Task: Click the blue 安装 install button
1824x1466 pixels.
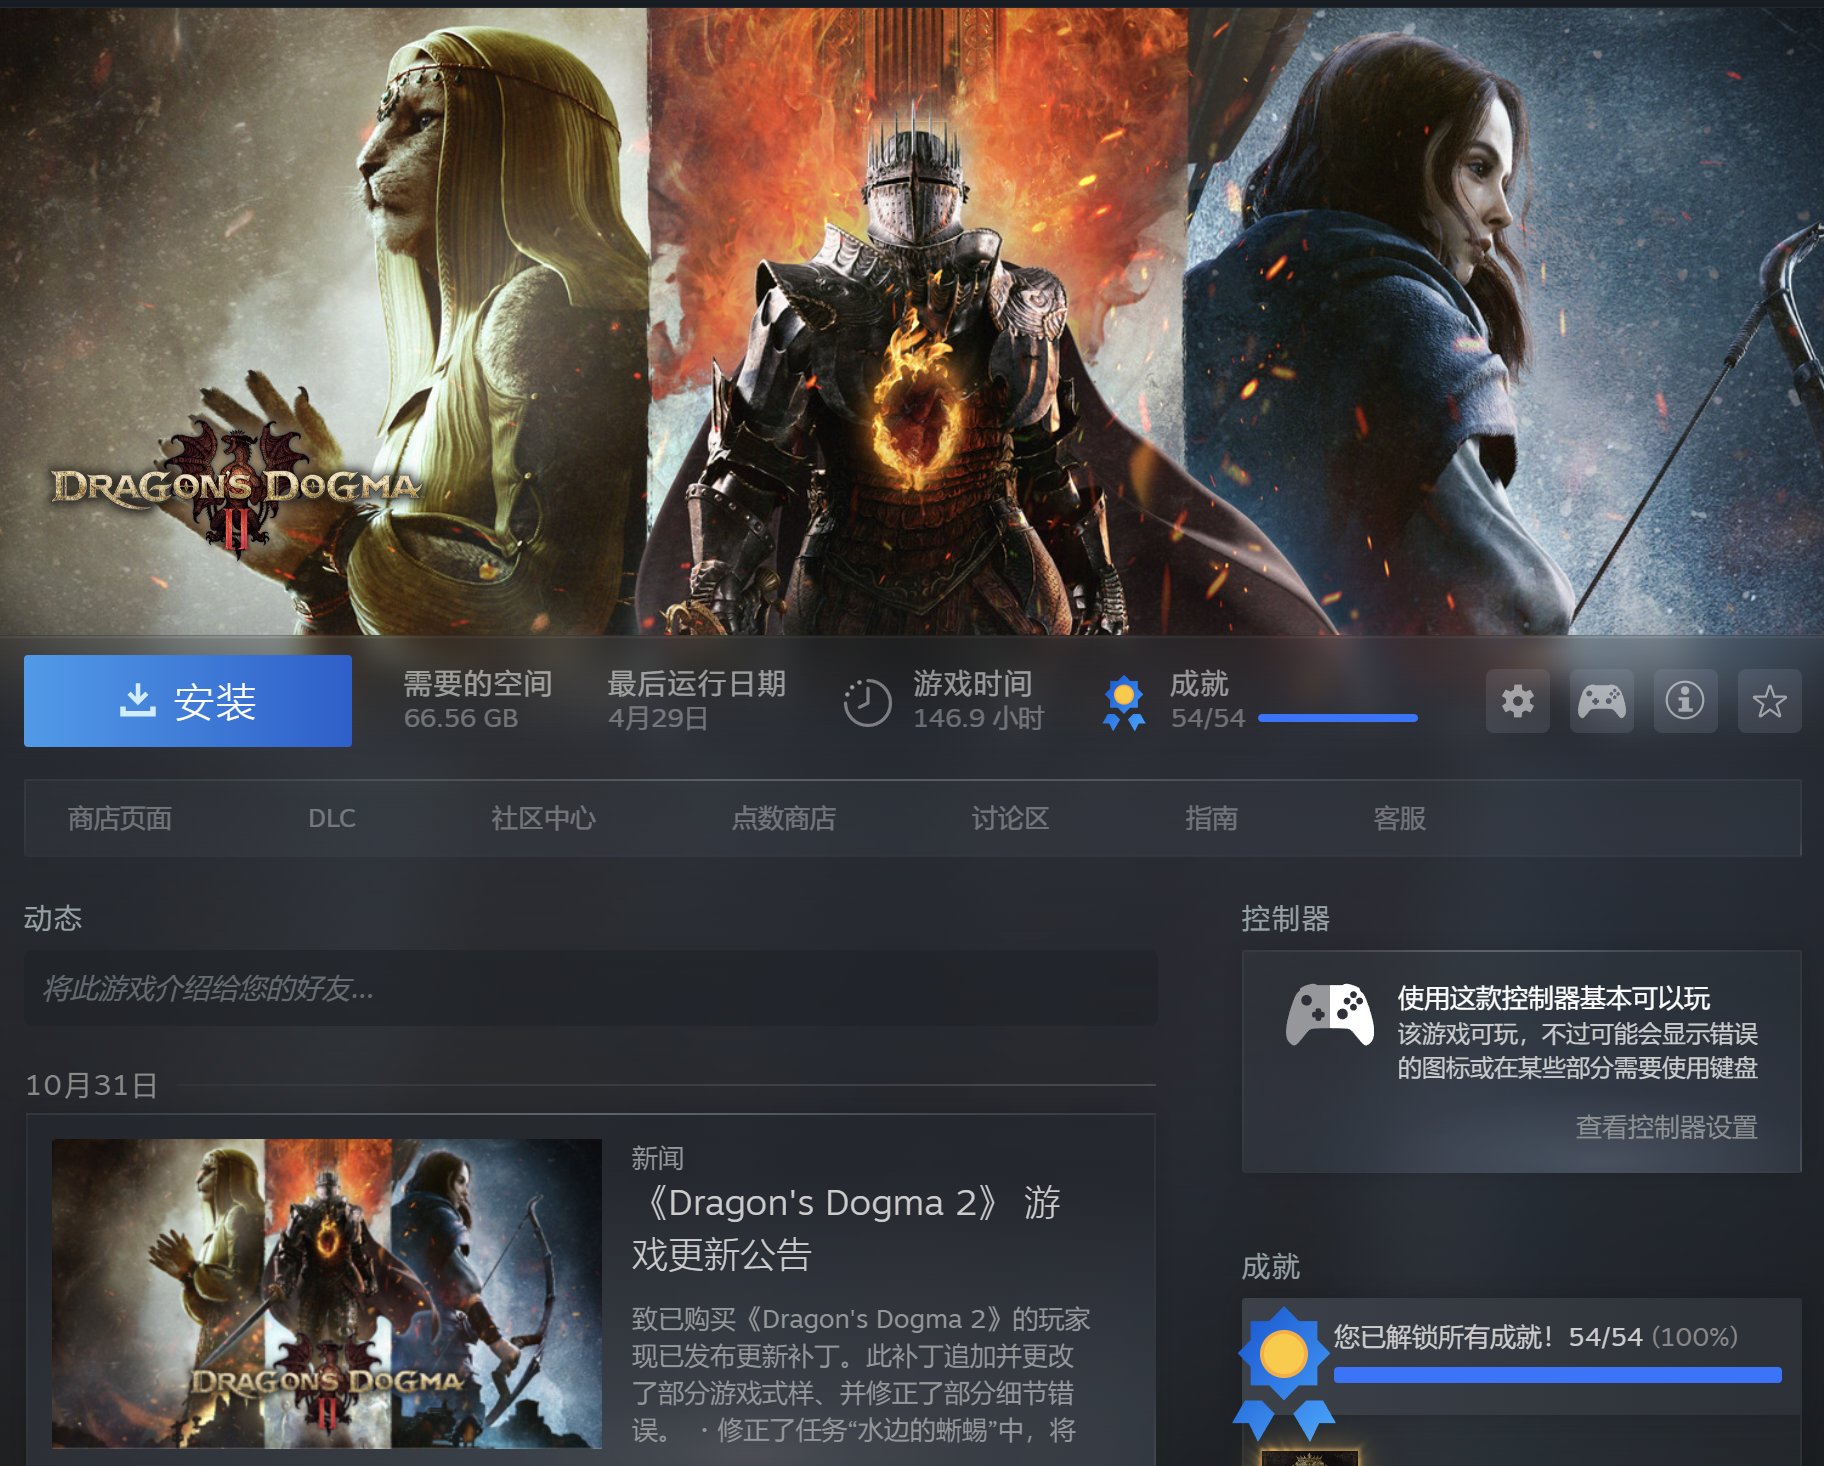Action: tap(188, 701)
